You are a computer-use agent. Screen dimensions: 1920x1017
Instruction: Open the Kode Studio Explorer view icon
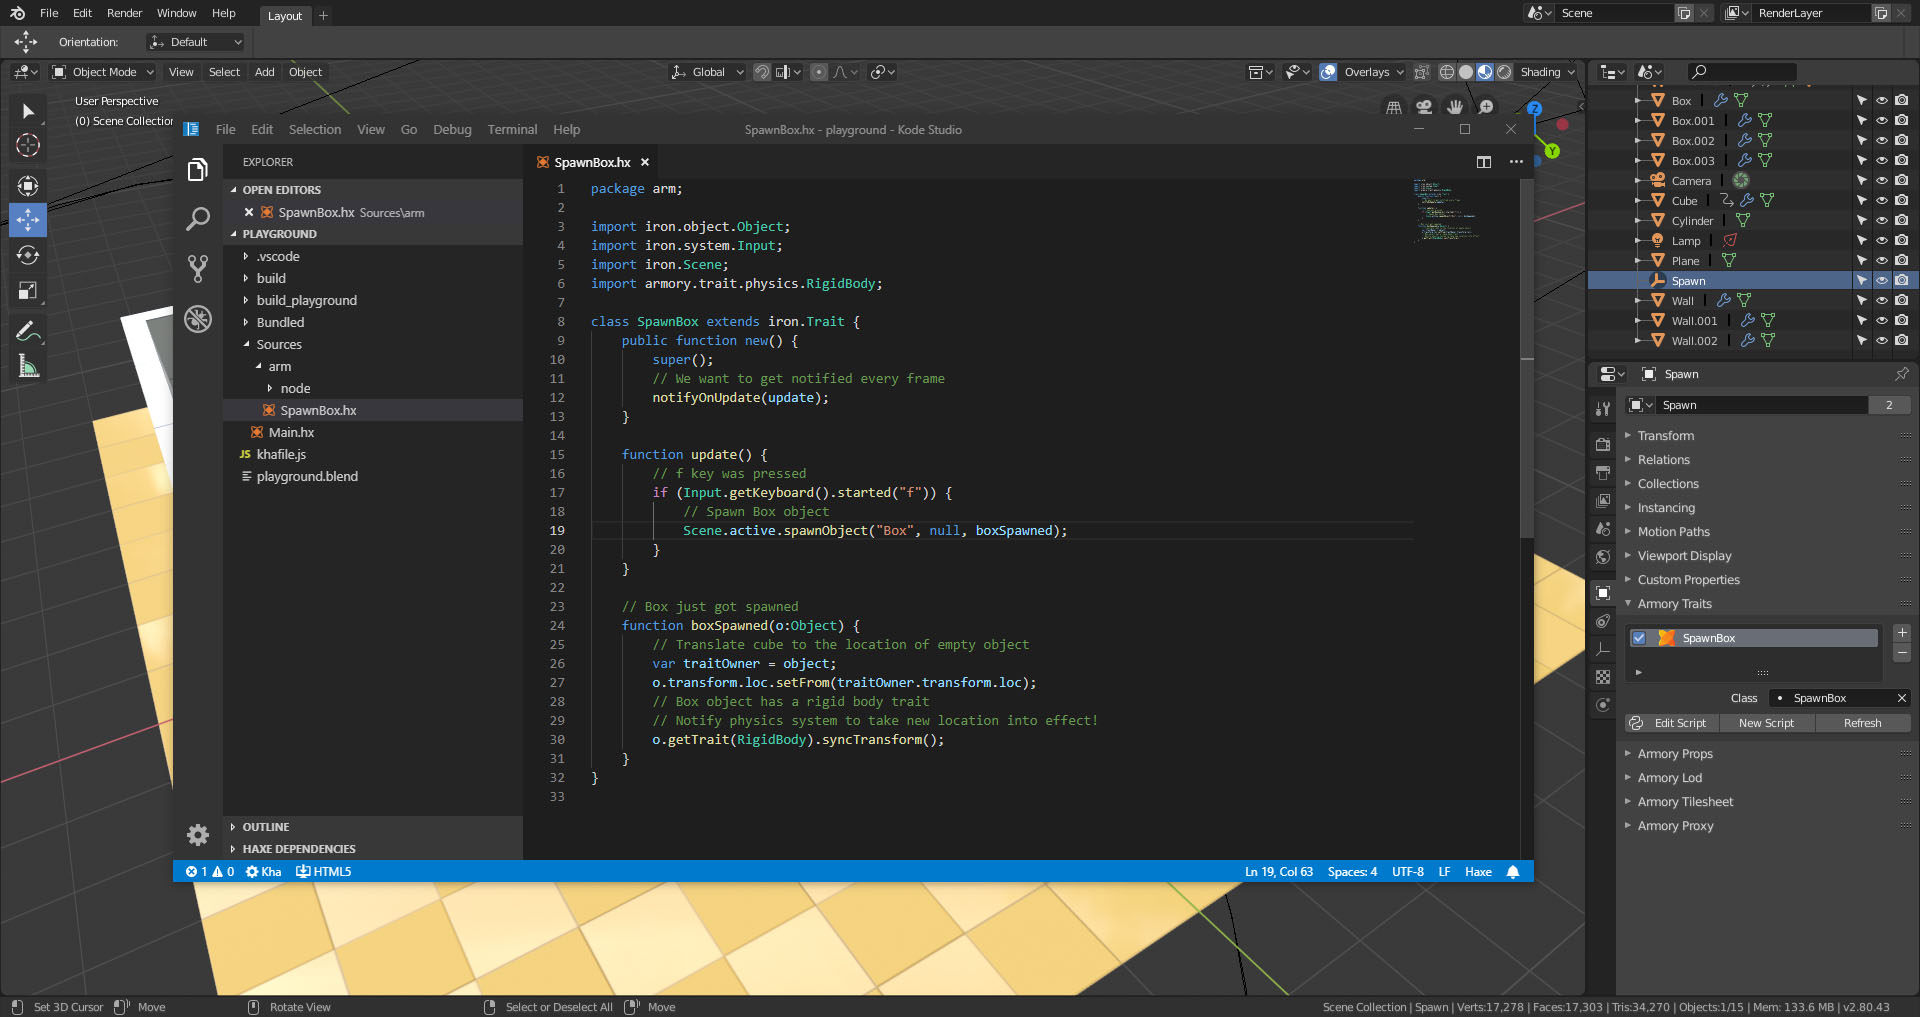(x=198, y=170)
